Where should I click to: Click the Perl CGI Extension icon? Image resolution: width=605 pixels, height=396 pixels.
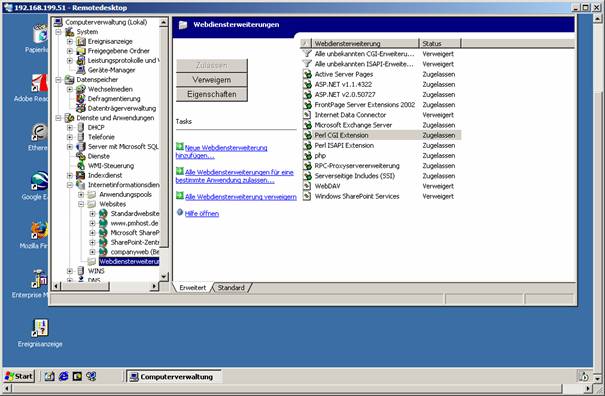click(x=307, y=135)
